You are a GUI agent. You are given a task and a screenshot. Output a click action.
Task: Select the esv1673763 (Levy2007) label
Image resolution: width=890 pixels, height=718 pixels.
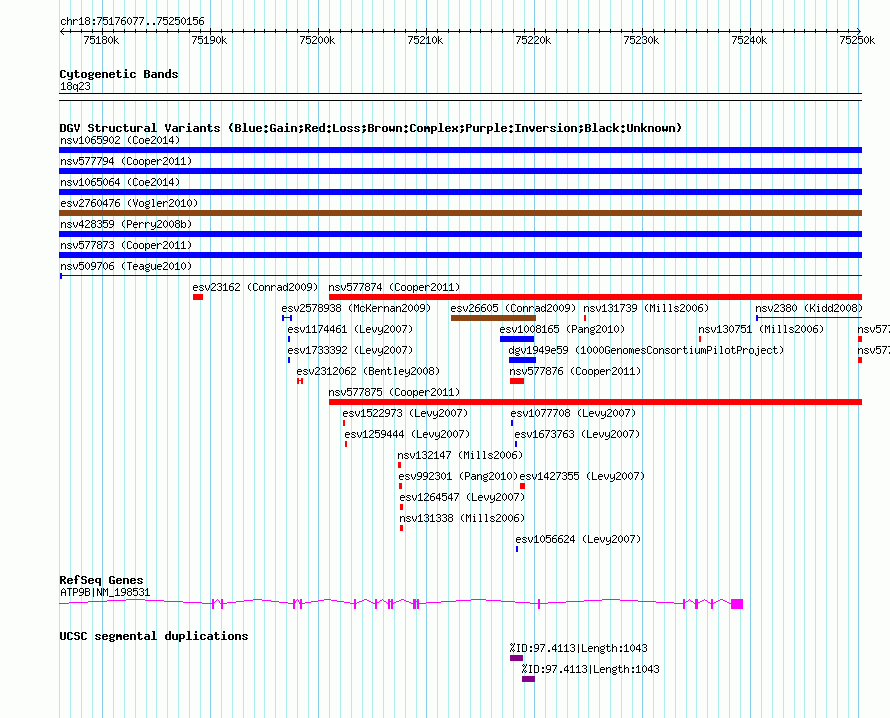[577, 434]
